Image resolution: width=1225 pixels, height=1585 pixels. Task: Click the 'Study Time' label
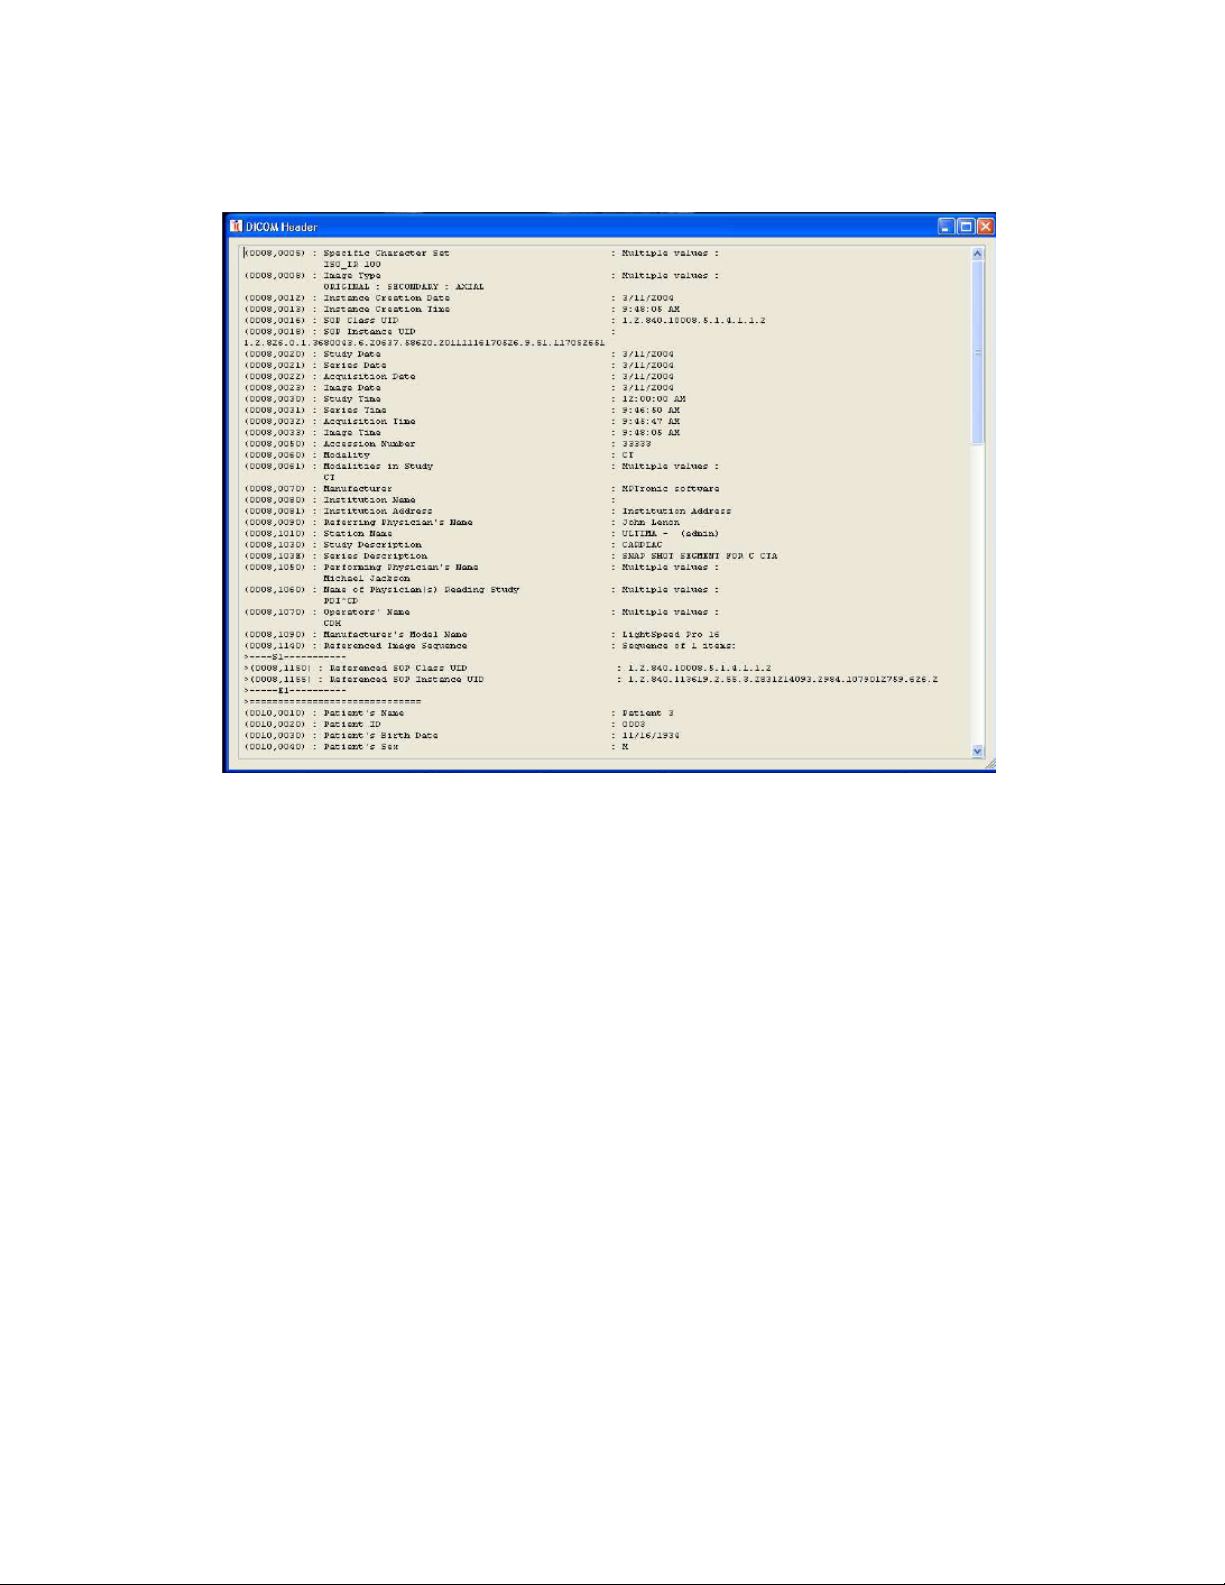(x=352, y=399)
